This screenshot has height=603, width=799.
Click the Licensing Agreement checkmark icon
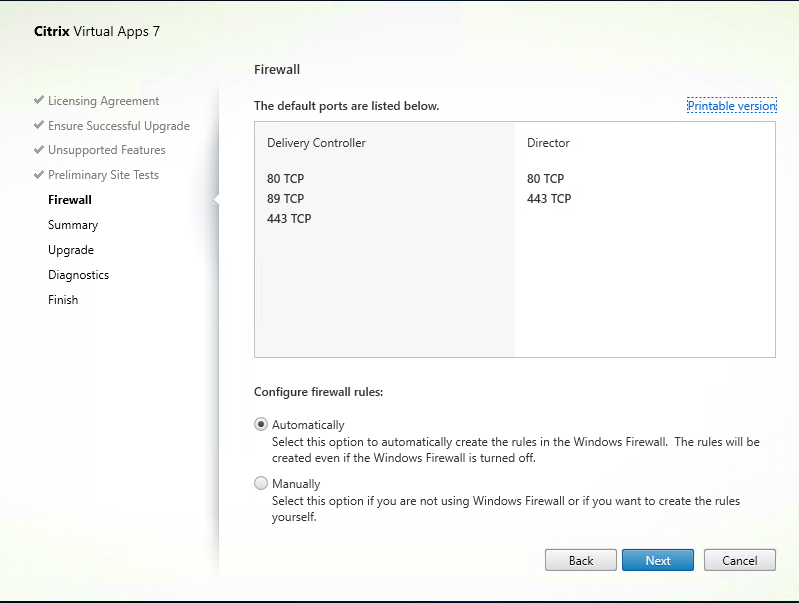click(x=39, y=100)
